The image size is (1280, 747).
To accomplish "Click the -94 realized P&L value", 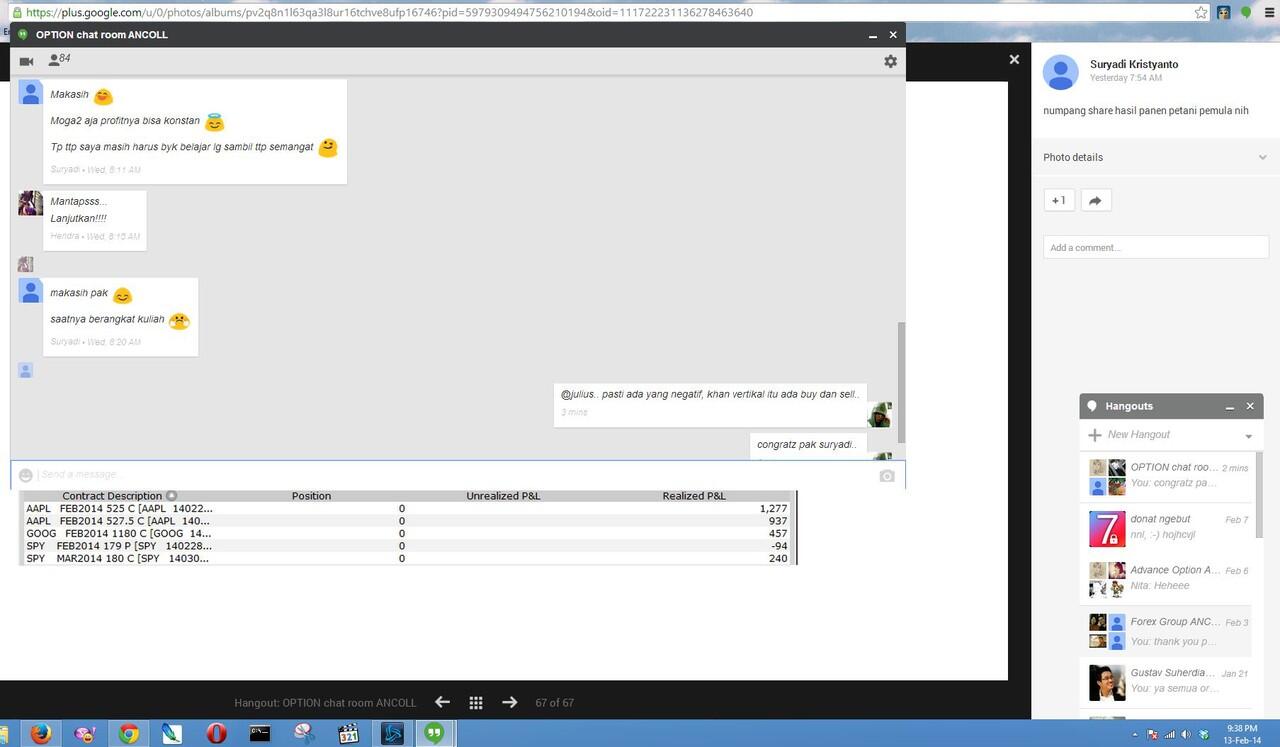I will [x=779, y=546].
